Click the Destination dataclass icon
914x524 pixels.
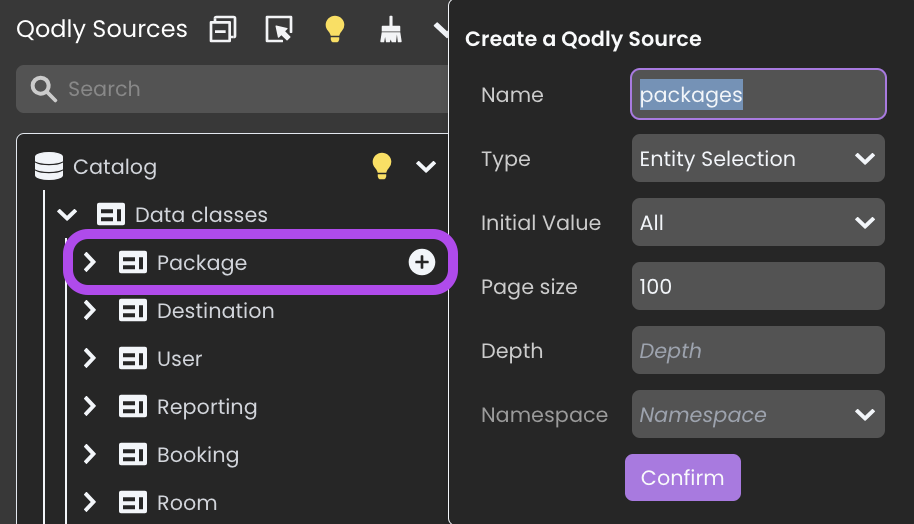pyautogui.click(x=133, y=311)
